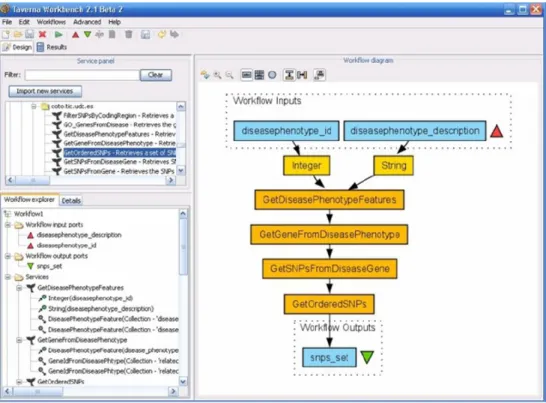
Task: Click the GetOrderedSNPs diagram node
Action: (329, 304)
